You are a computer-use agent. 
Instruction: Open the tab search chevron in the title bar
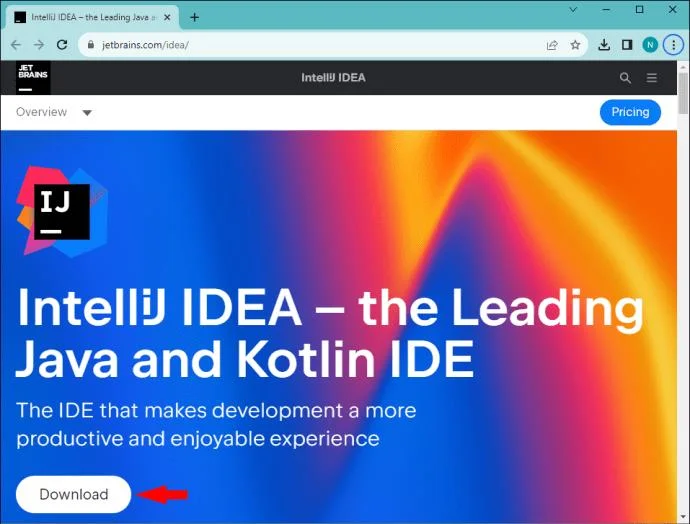coord(573,9)
